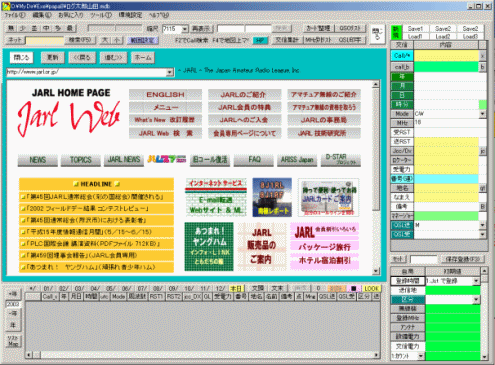Image resolution: width=495 pixels, height=365 pixels.
Task: Open the 縮尺 scale dropdown
Action: 185,29
